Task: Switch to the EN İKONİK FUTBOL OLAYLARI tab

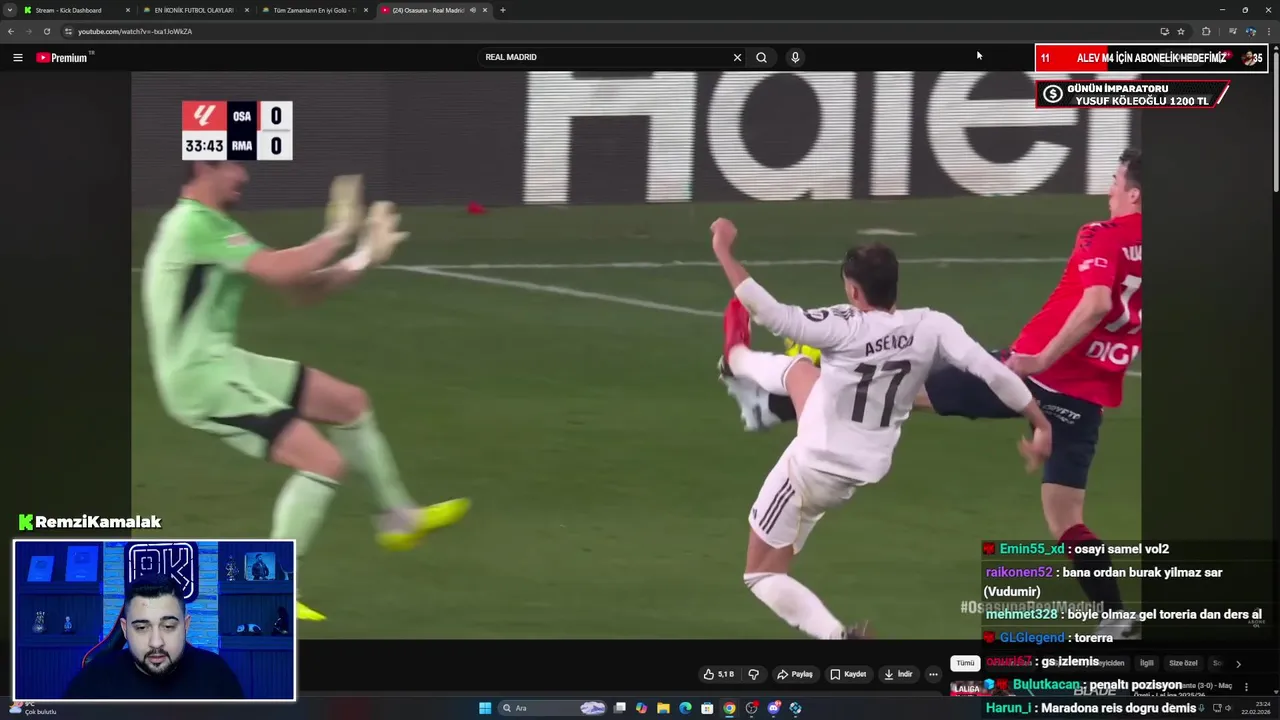Action: [194, 10]
